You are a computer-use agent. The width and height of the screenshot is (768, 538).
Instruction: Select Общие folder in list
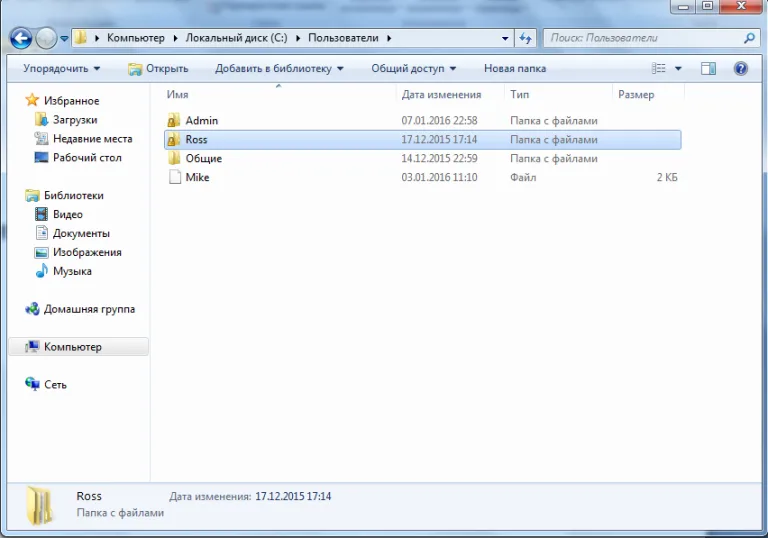coord(422,158)
